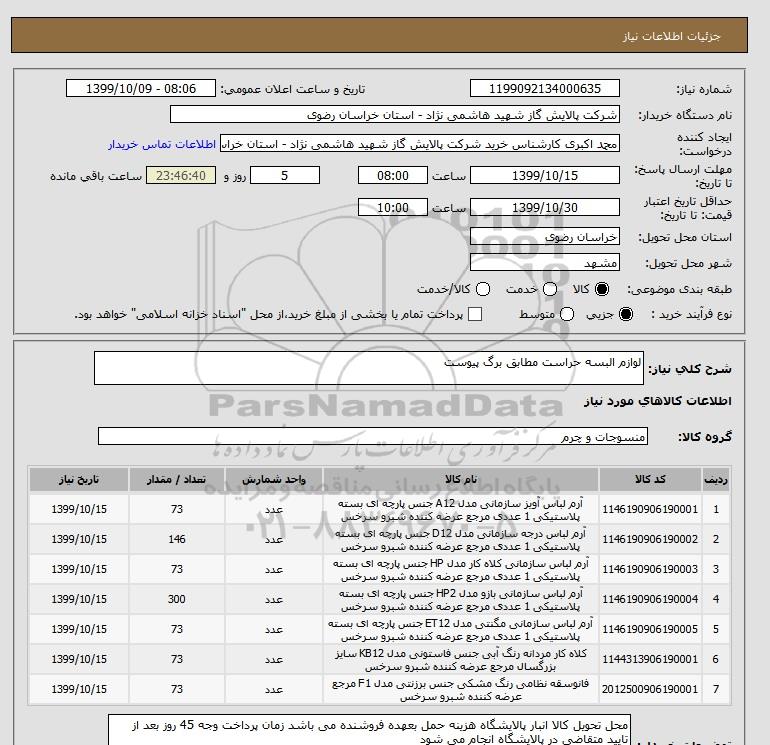Viewport: 770px width, 745px height.
Task: Click the نام کالا column header
Action: point(461,479)
